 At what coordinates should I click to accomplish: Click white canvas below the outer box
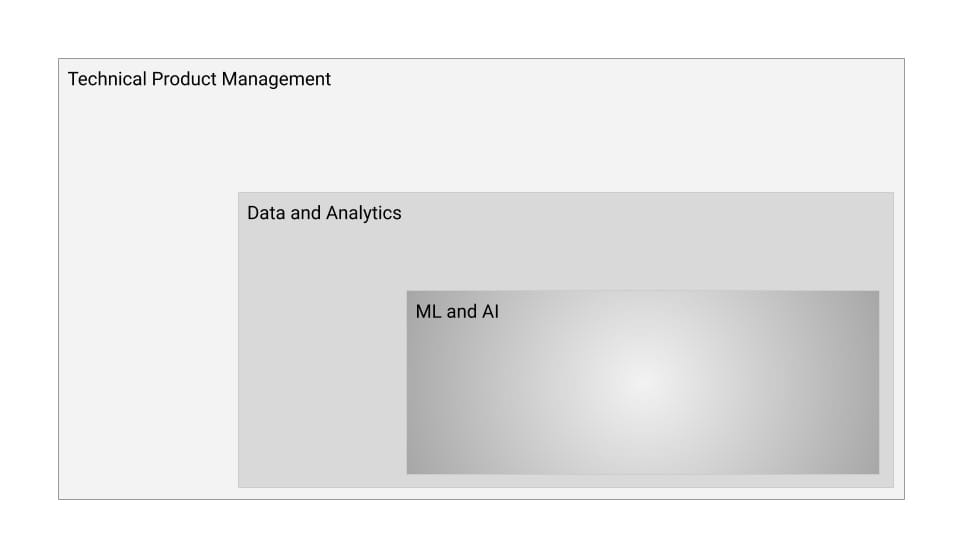pos(480,520)
